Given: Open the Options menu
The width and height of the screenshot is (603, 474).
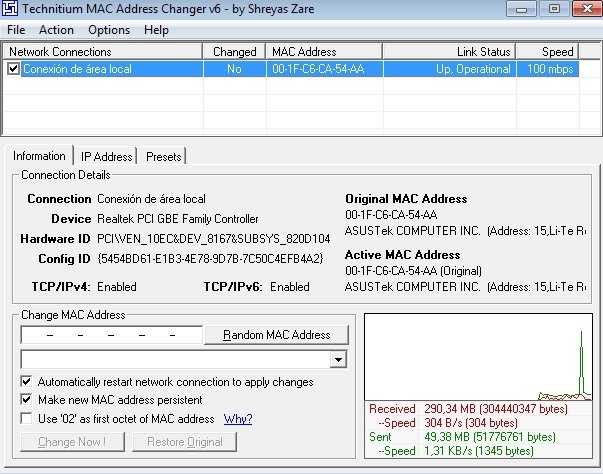Looking at the screenshot, I should [109, 30].
